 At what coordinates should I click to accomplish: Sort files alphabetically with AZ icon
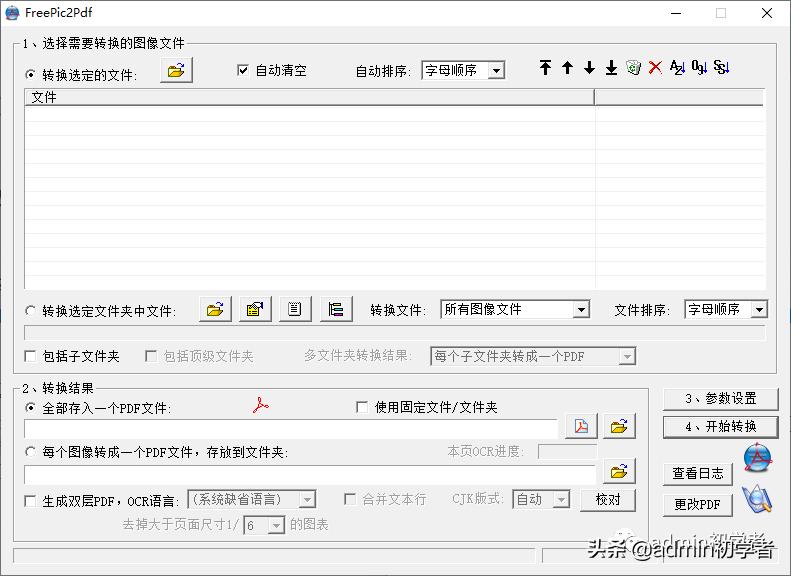pyautogui.click(x=677, y=67)
